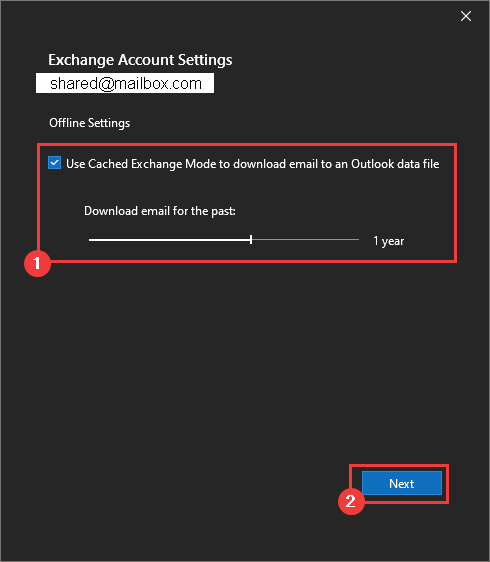The height and width of the screenshot is (562, 490).
Task: Click the Offline Settings section label
Action: [90, 123]
